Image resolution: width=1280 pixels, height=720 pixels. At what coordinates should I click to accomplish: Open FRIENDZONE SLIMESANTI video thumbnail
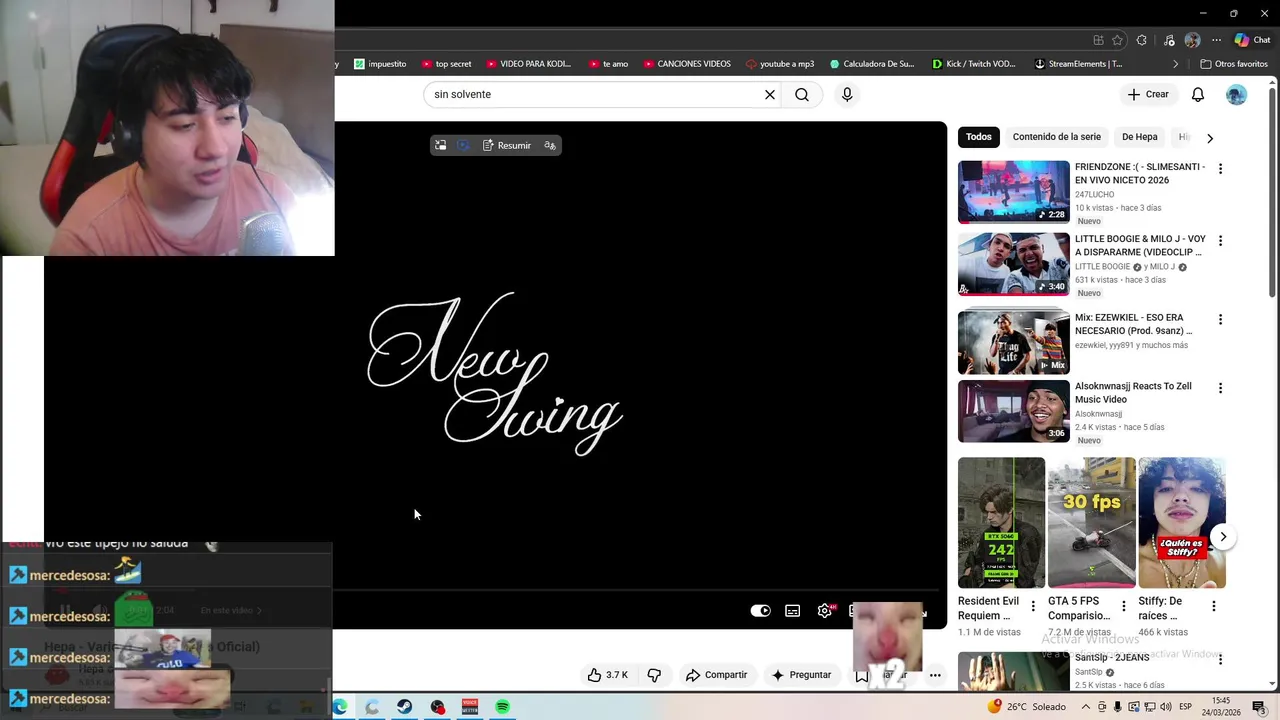pos(1014,192)
